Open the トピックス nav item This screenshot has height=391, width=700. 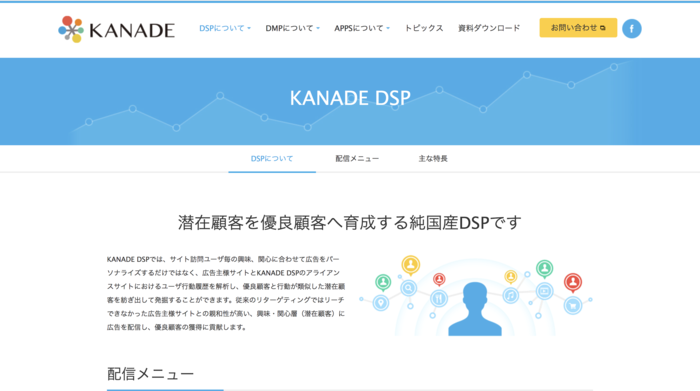pos(424,28)
